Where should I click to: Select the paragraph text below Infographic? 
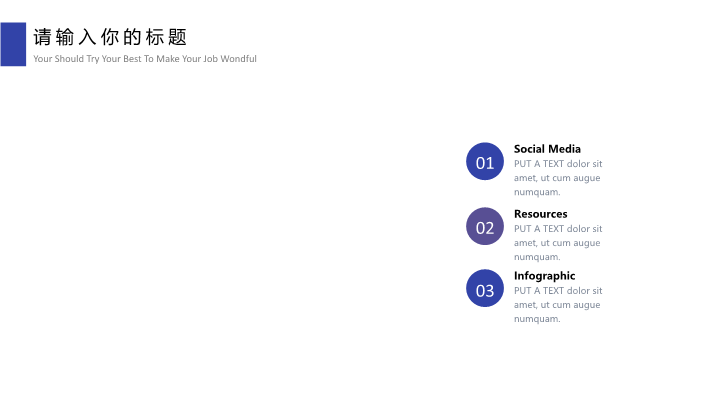(x=557, y=305)
